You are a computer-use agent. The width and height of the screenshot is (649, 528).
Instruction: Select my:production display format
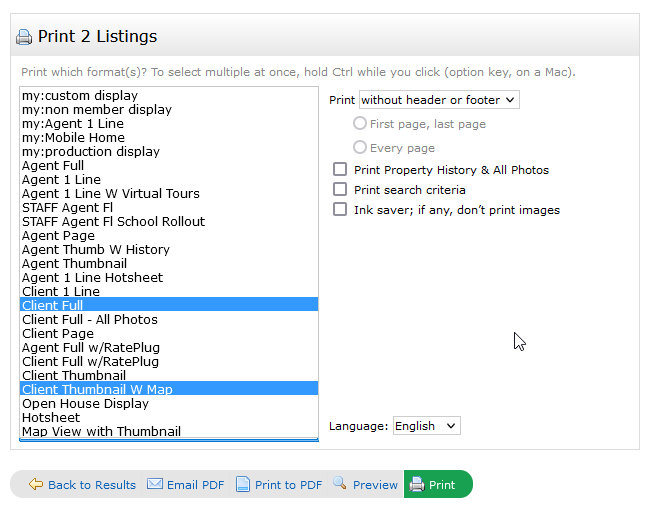169,151
